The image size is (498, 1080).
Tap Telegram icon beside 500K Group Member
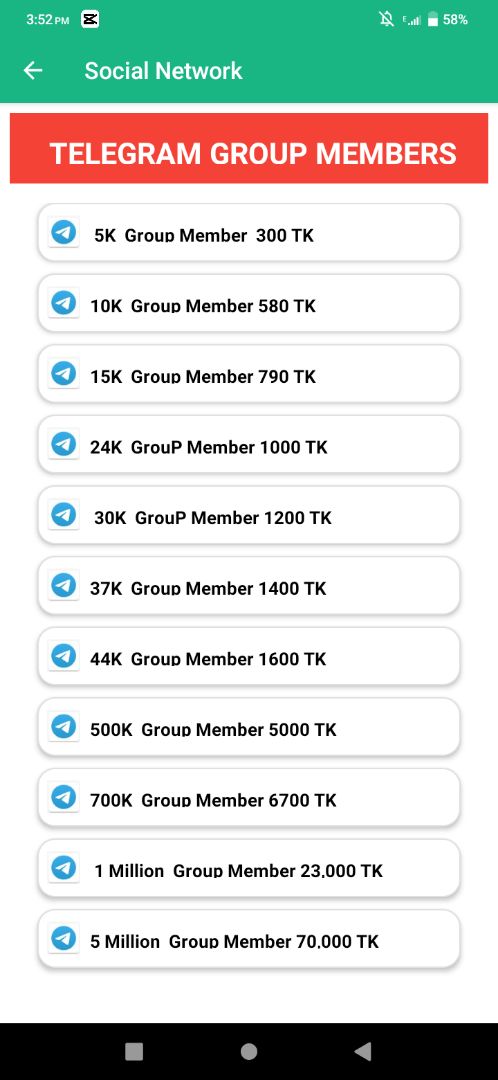pyautogui.click(x=64, y=726)
